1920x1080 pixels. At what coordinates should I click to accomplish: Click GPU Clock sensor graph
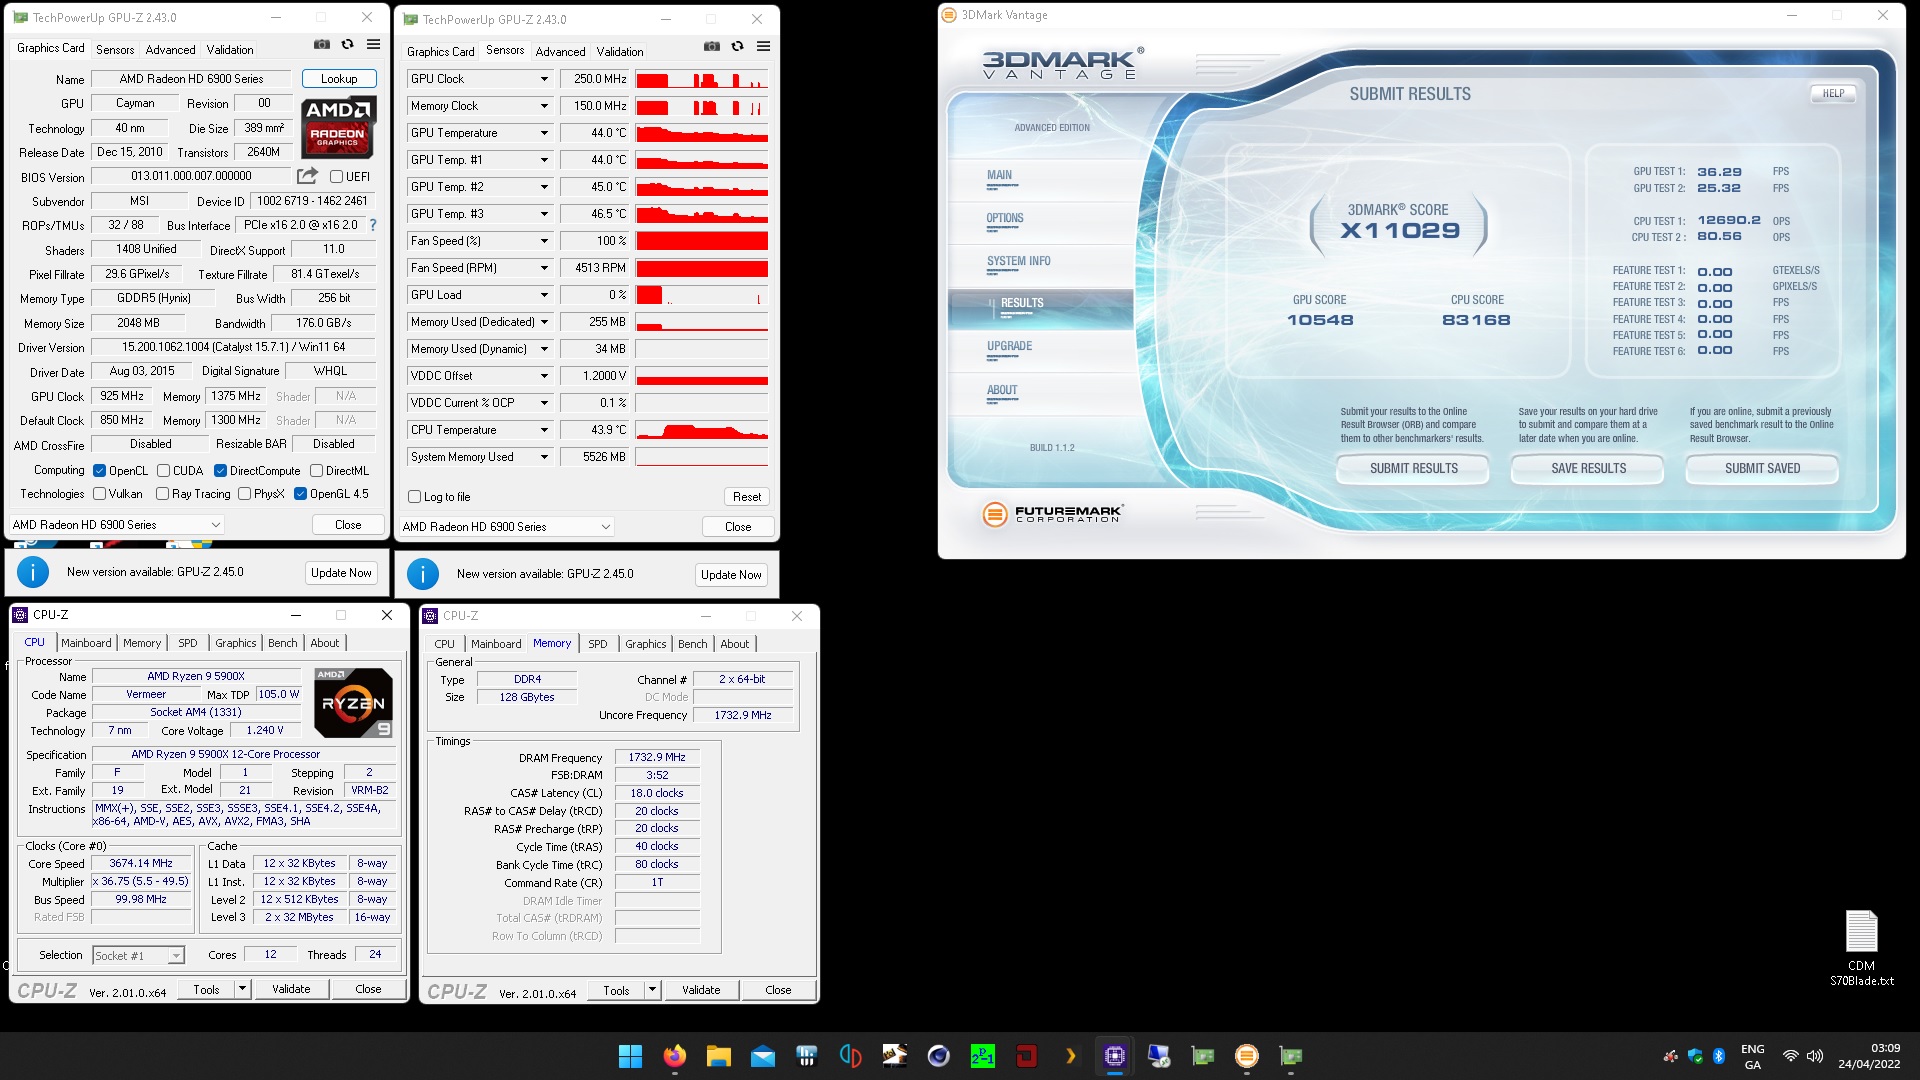click(702, 79)
